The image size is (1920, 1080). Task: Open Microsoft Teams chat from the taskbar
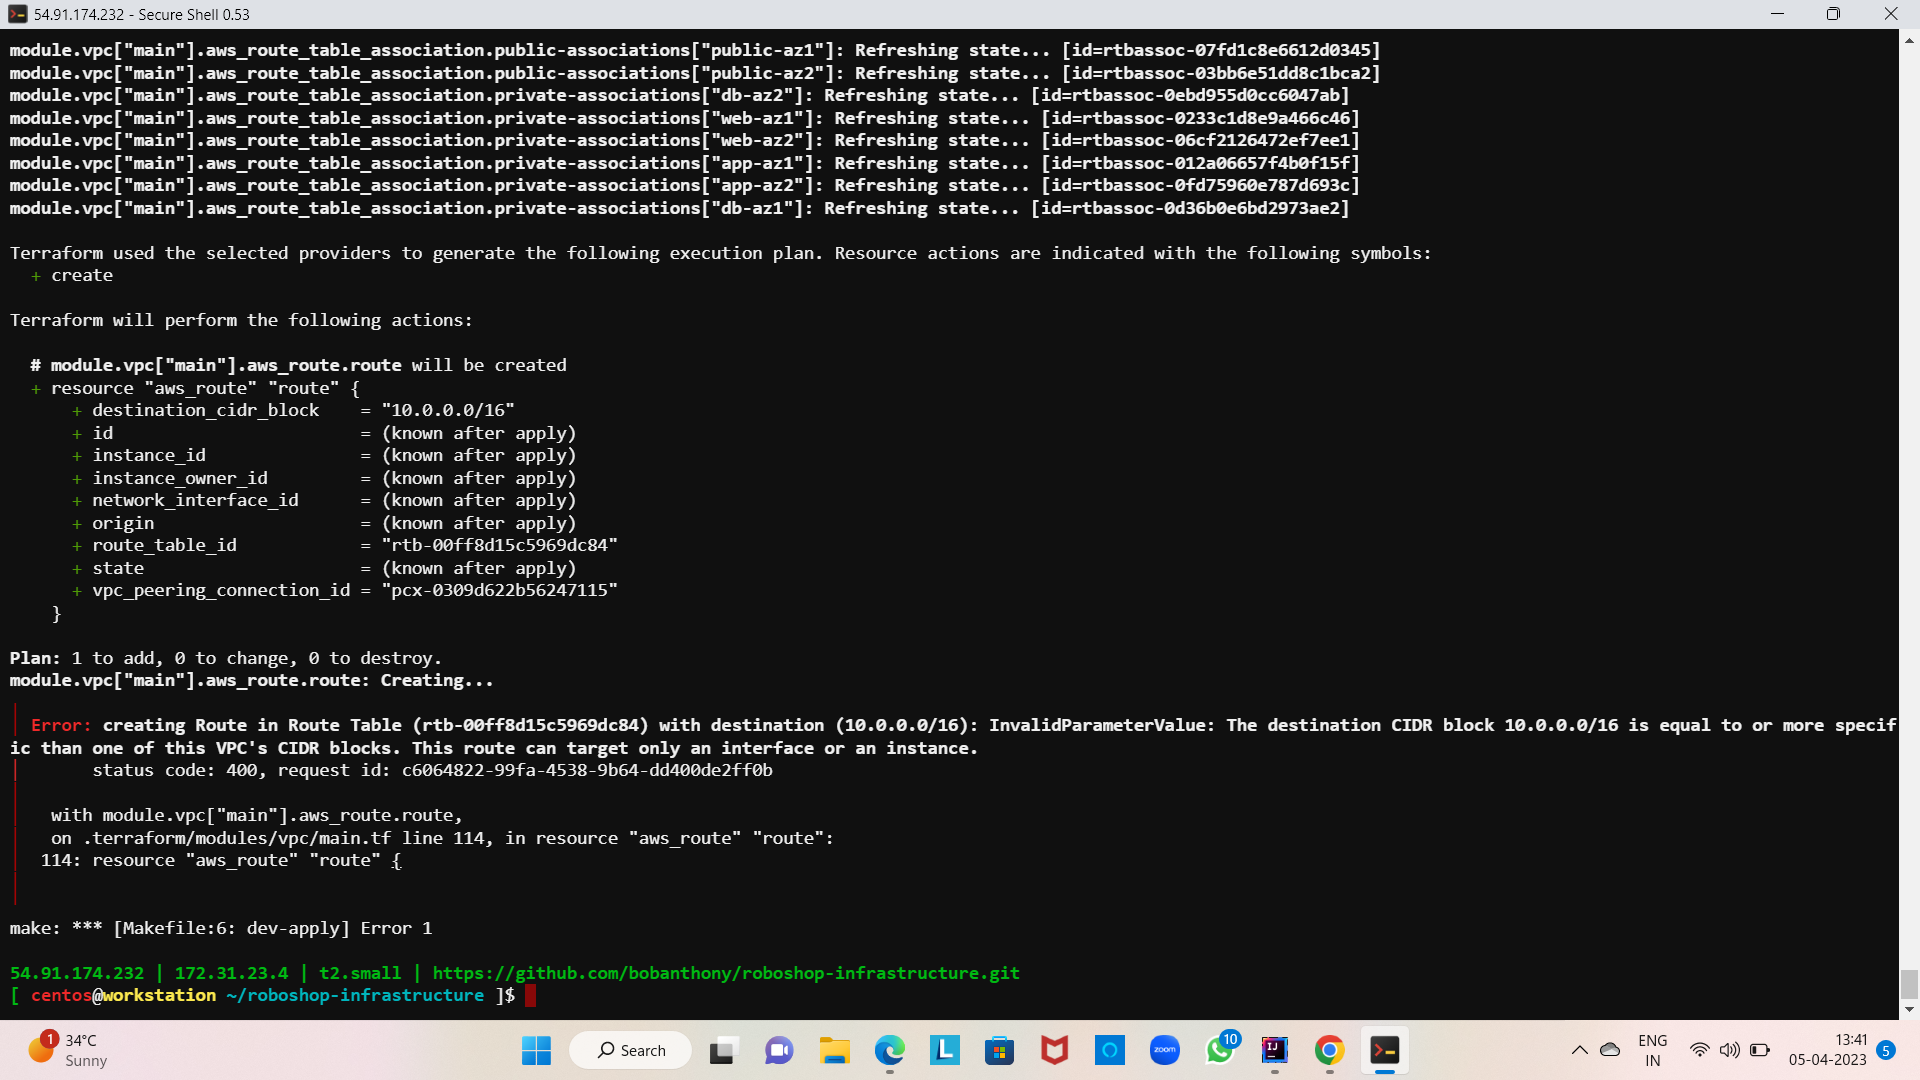click(x=779, y=1050)
